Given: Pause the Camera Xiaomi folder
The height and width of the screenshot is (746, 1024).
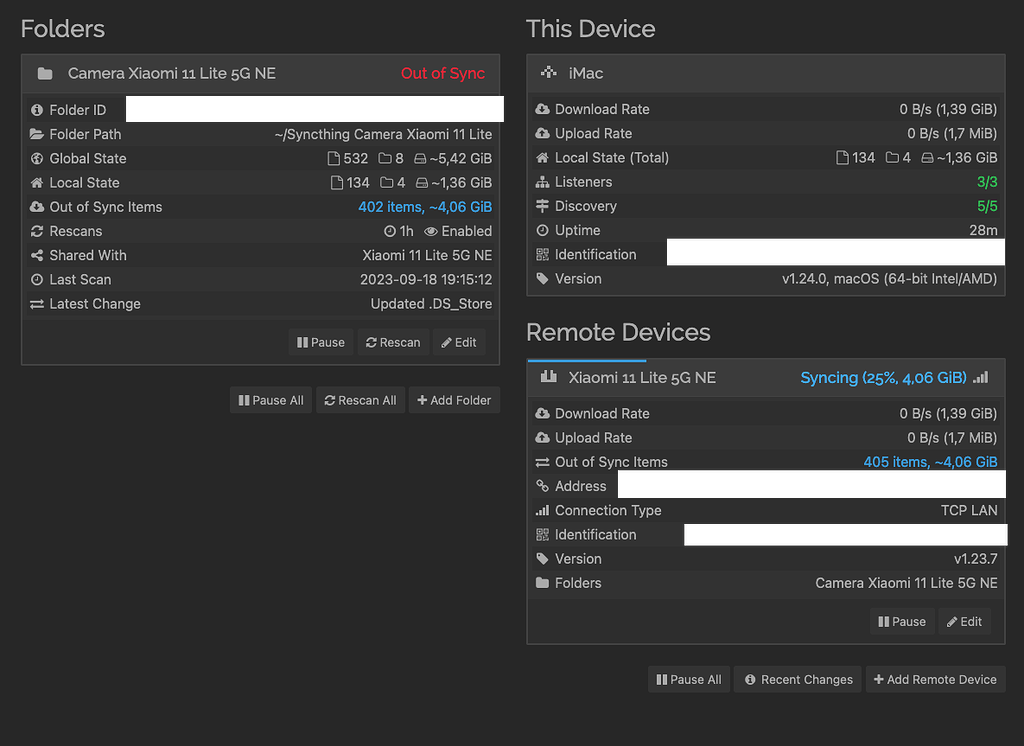Looking at the screenshot, I should 320,342.
